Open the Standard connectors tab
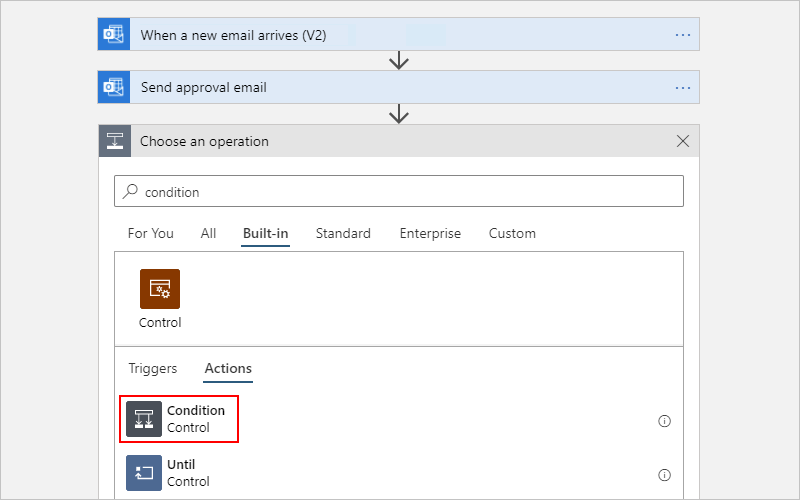Screen dimensions: 800x500 click(343, 233)
